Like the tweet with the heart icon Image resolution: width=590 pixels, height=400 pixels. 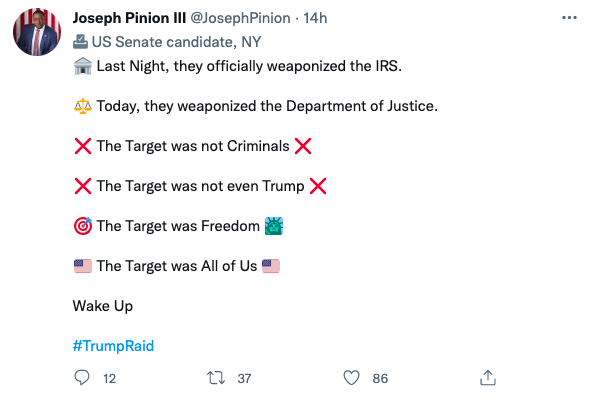click(x=351, y=378)
